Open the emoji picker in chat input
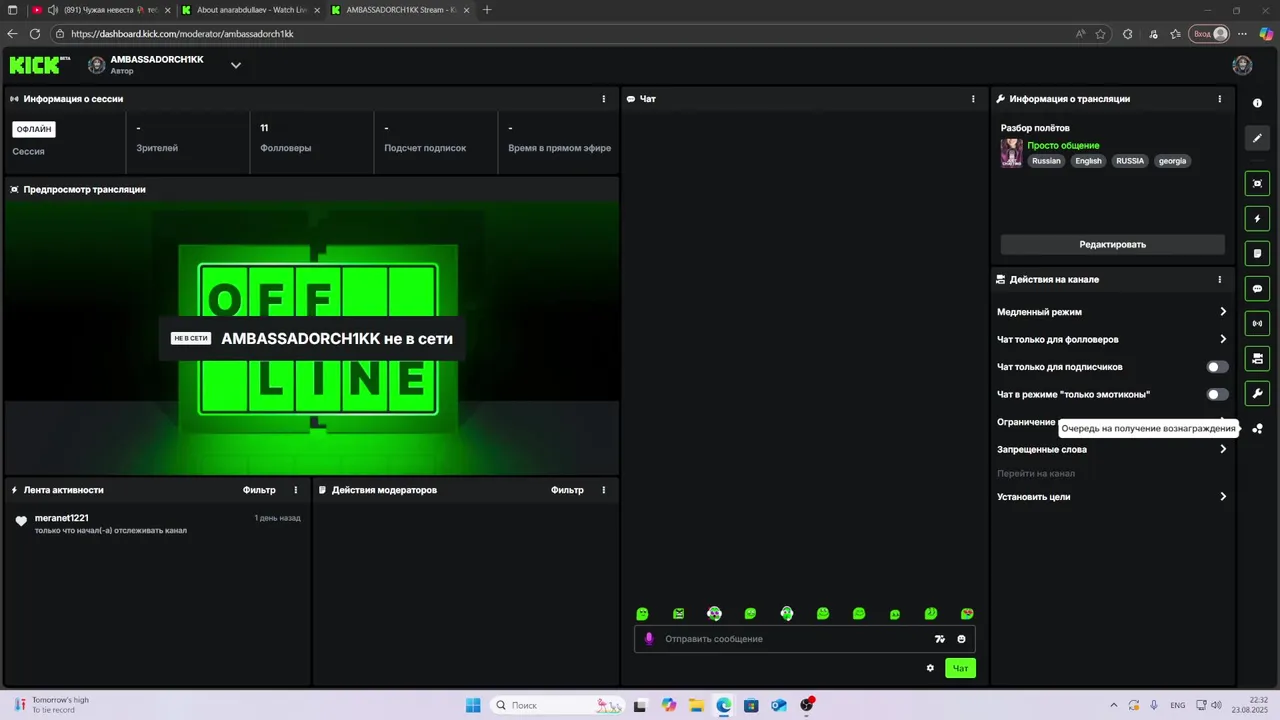 point(961,639)
